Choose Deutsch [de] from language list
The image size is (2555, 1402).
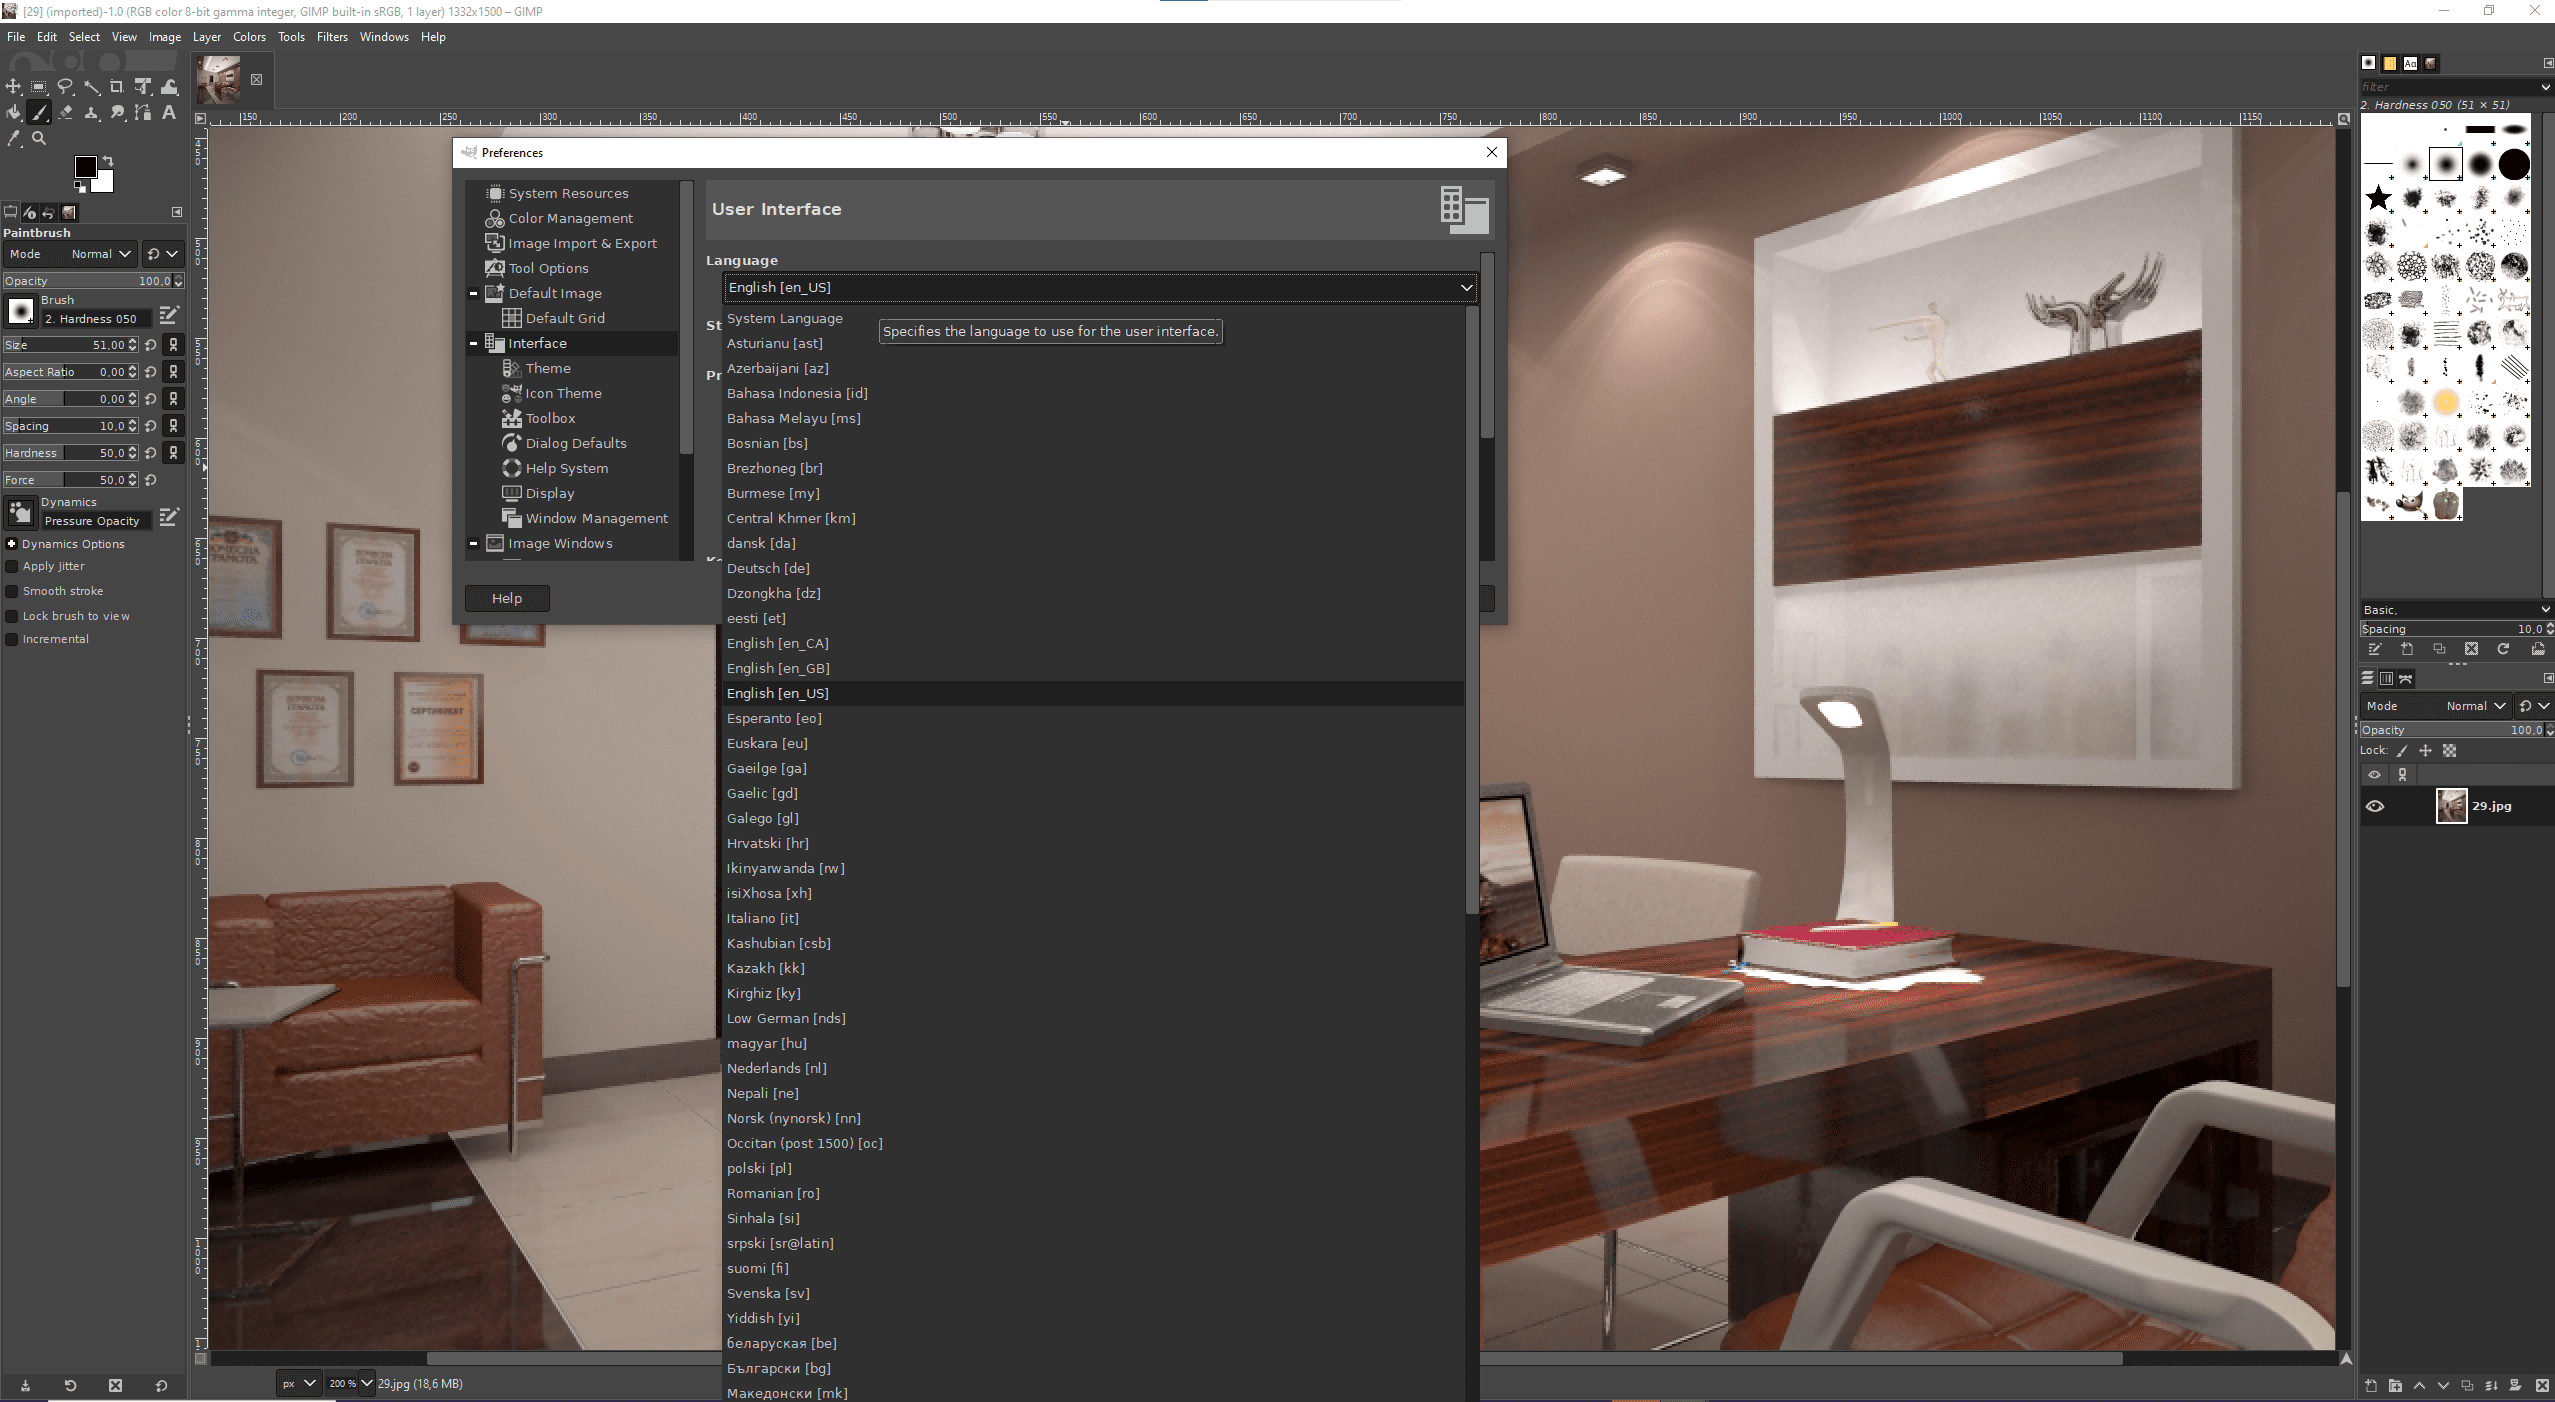pyautogui.click(x=768, y=569)
